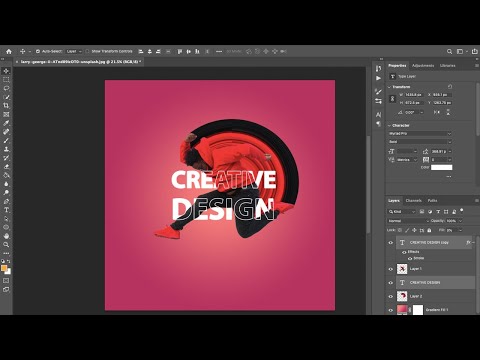Viewport: 480px width, 360px height.
Task: Toggle the layer filter on/off switch
Action: (462, 210)
